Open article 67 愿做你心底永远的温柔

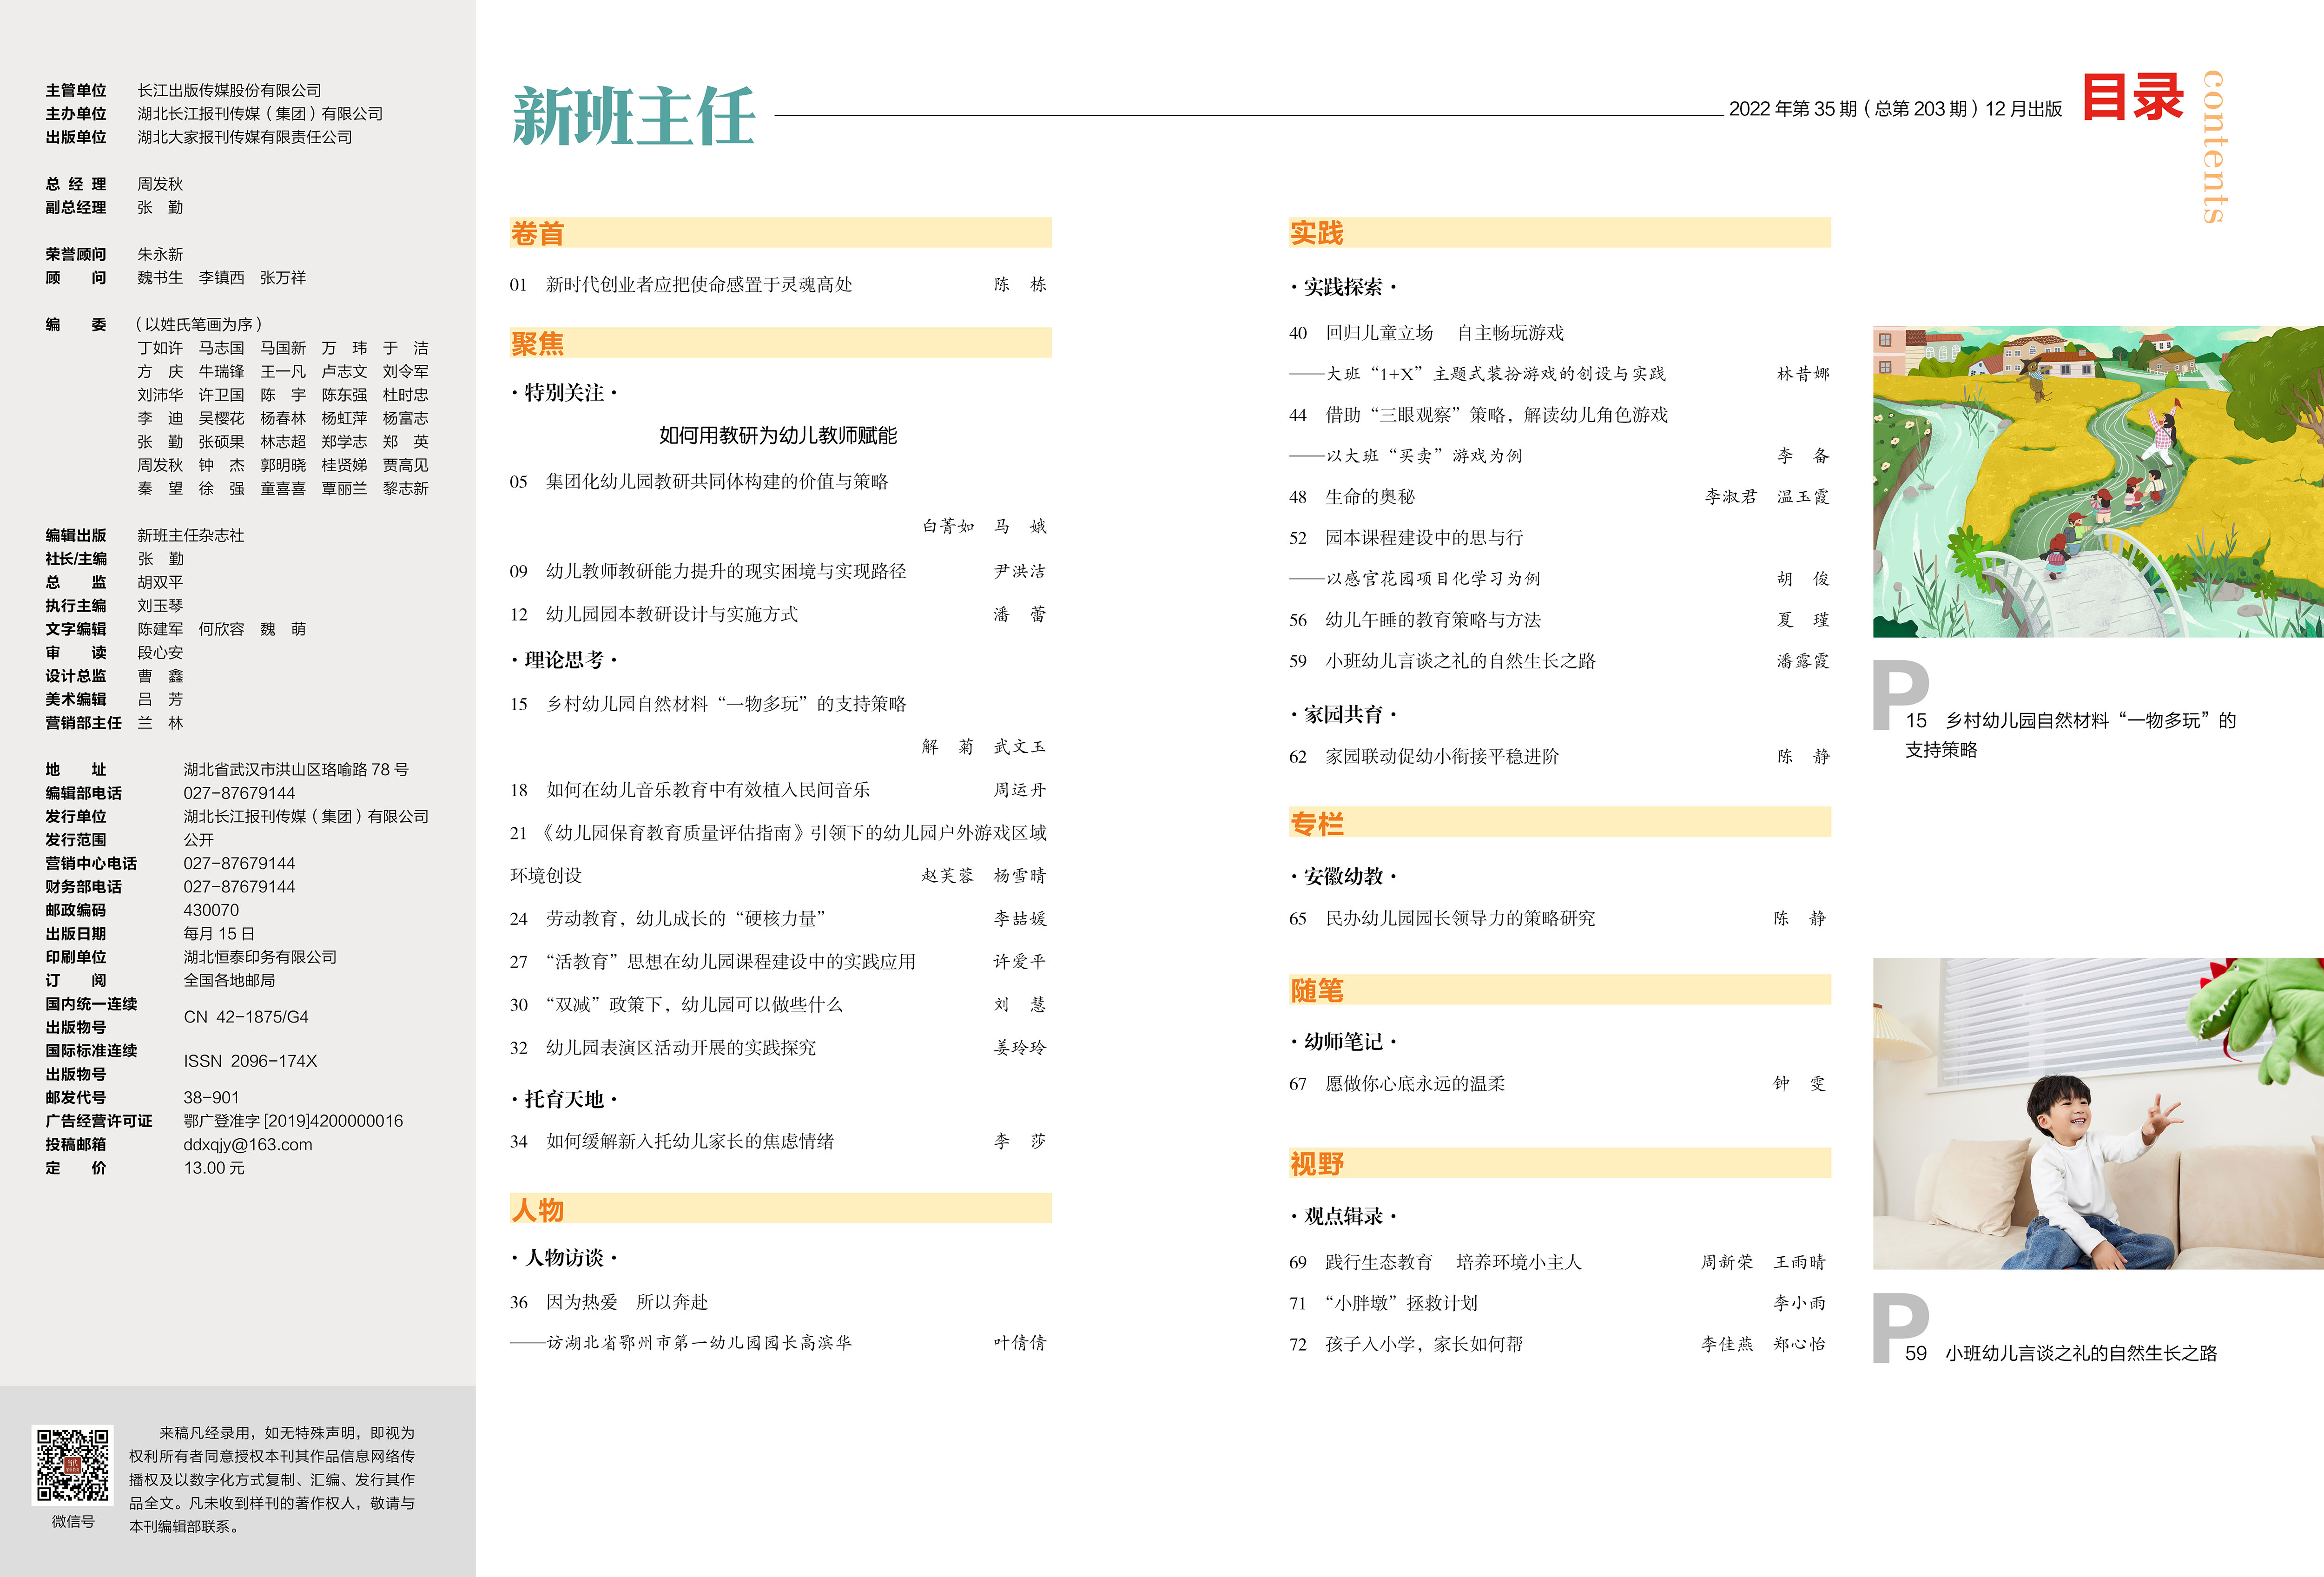(x=1414, y=1083)
